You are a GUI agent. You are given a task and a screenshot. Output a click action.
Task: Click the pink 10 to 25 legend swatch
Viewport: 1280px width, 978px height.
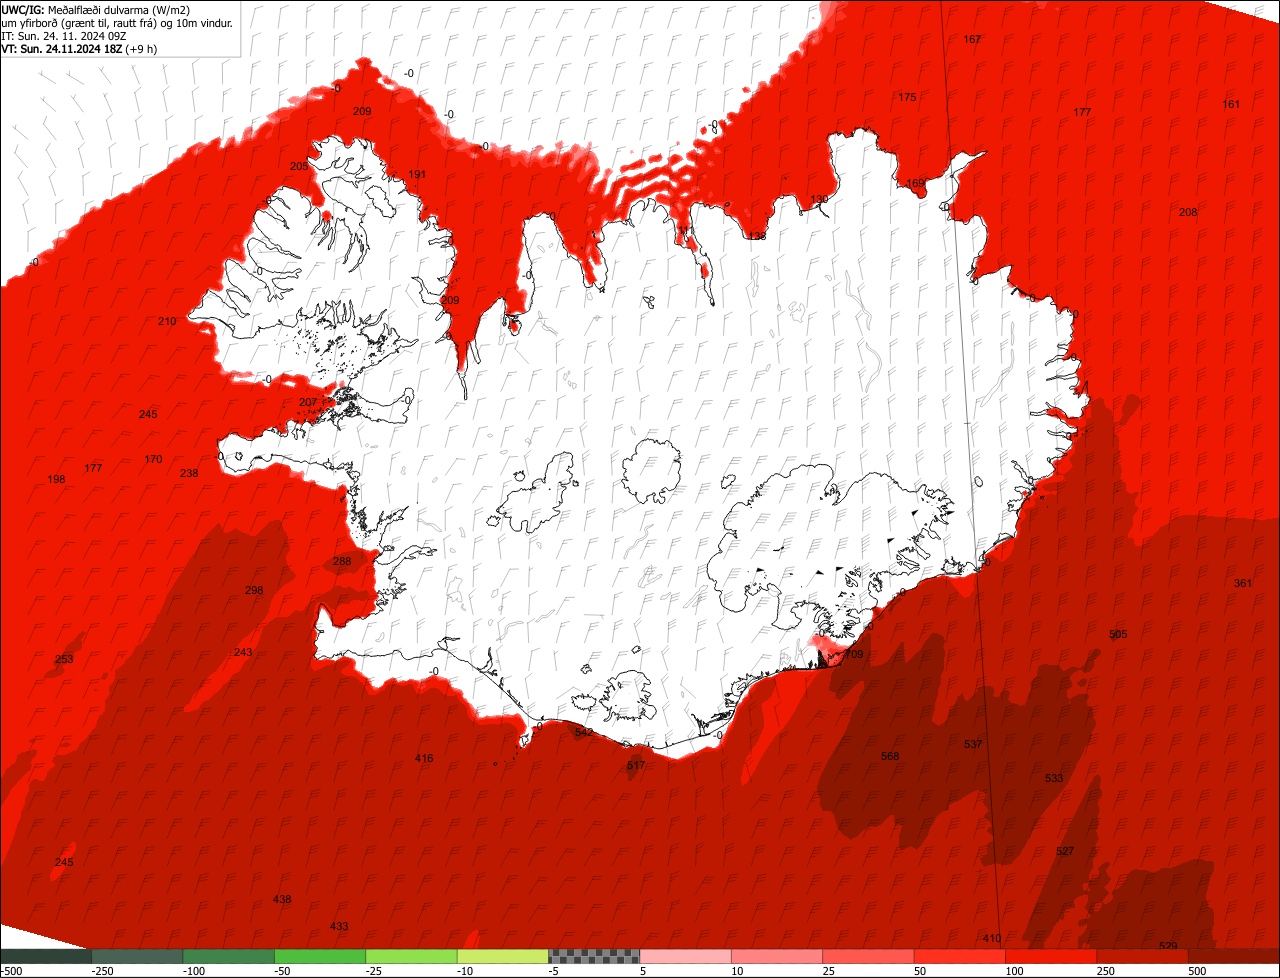[777, 956]
